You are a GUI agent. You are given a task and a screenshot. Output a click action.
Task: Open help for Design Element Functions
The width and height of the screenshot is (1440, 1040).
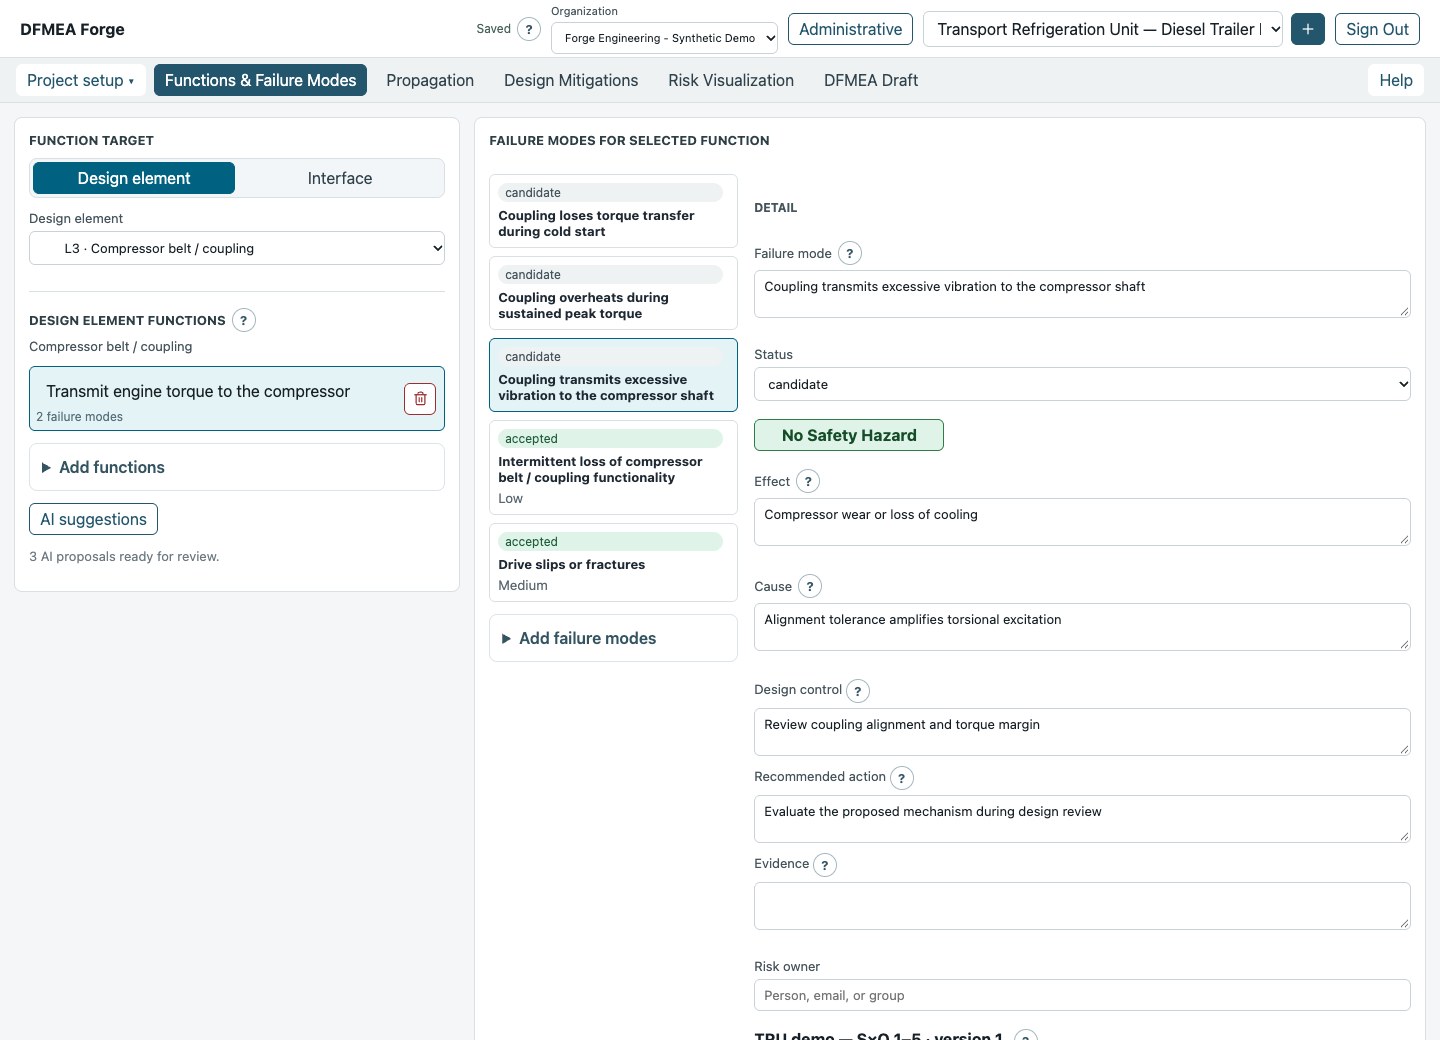244,320
